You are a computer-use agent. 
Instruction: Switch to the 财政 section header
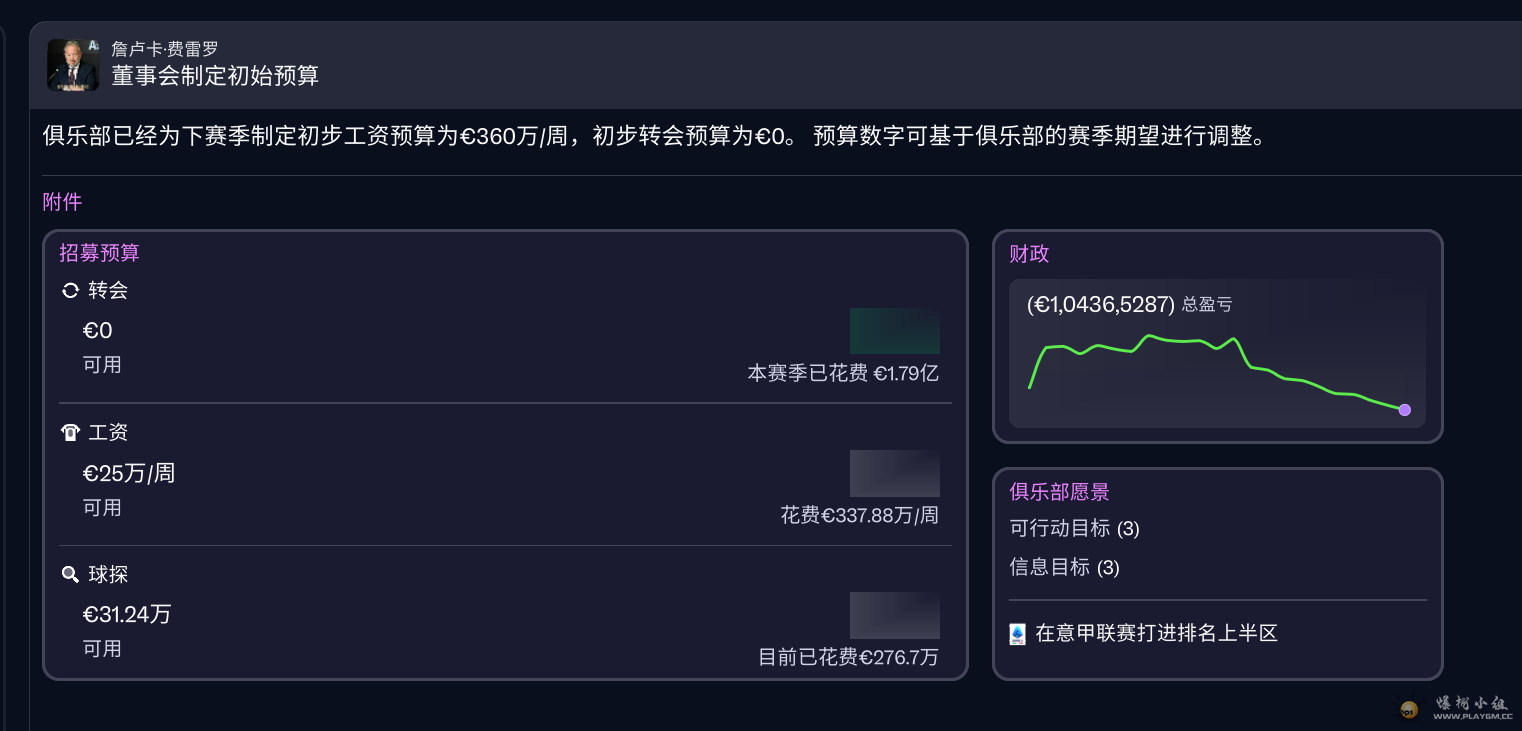click(1029, 254)
